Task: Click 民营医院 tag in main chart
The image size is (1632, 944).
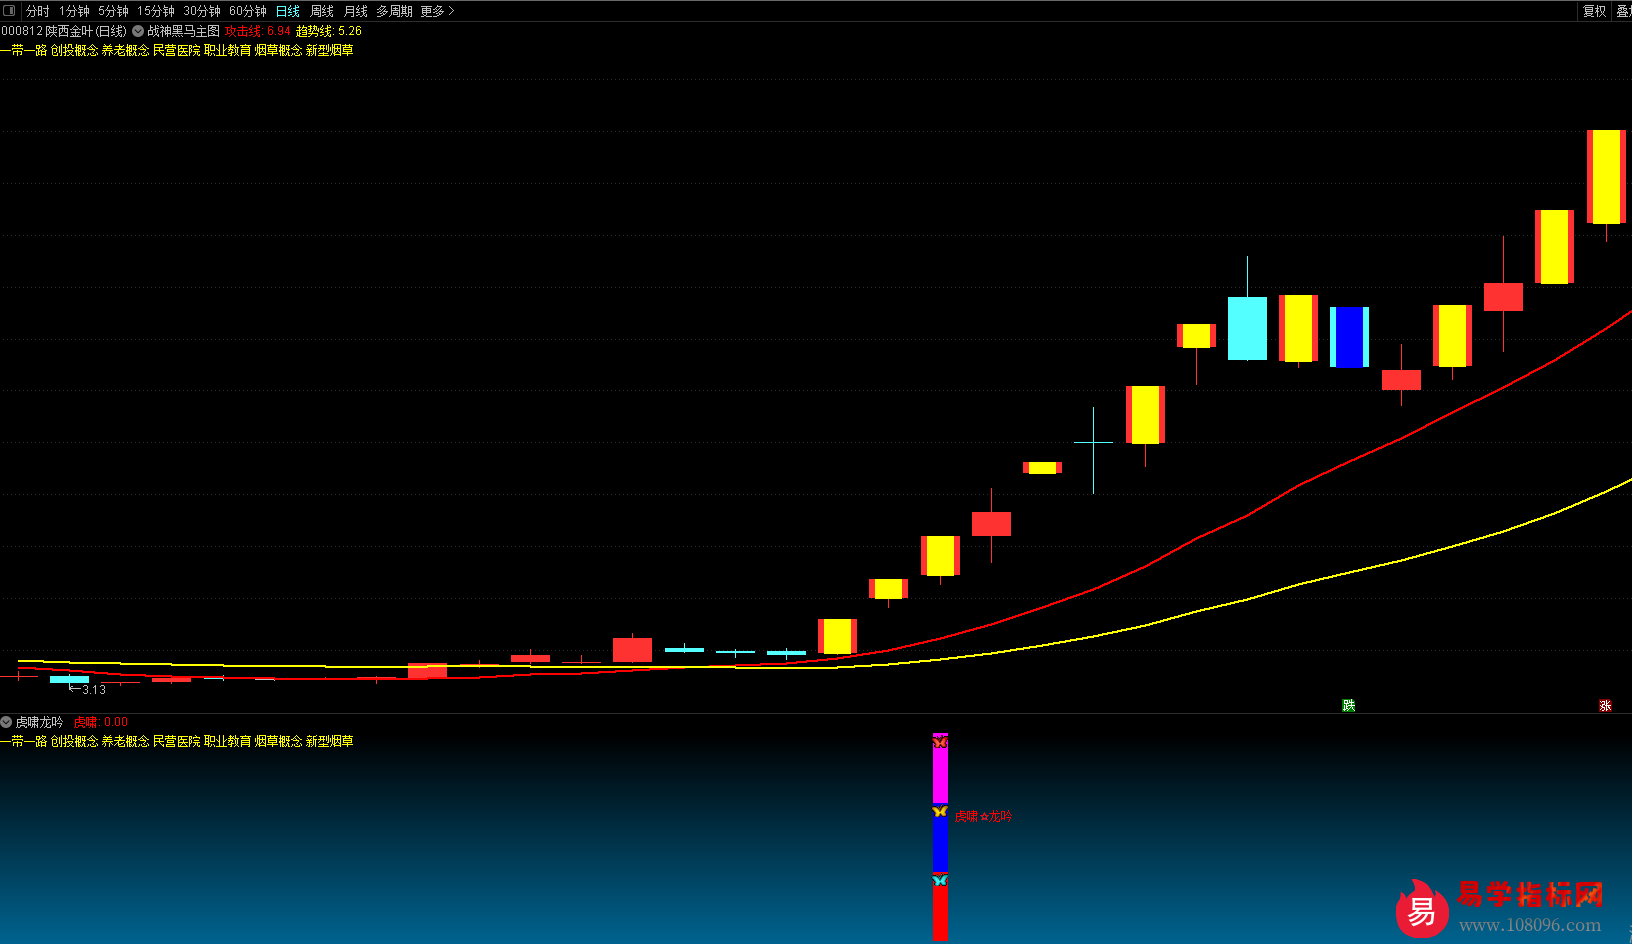Action: [x=177, y=50]
